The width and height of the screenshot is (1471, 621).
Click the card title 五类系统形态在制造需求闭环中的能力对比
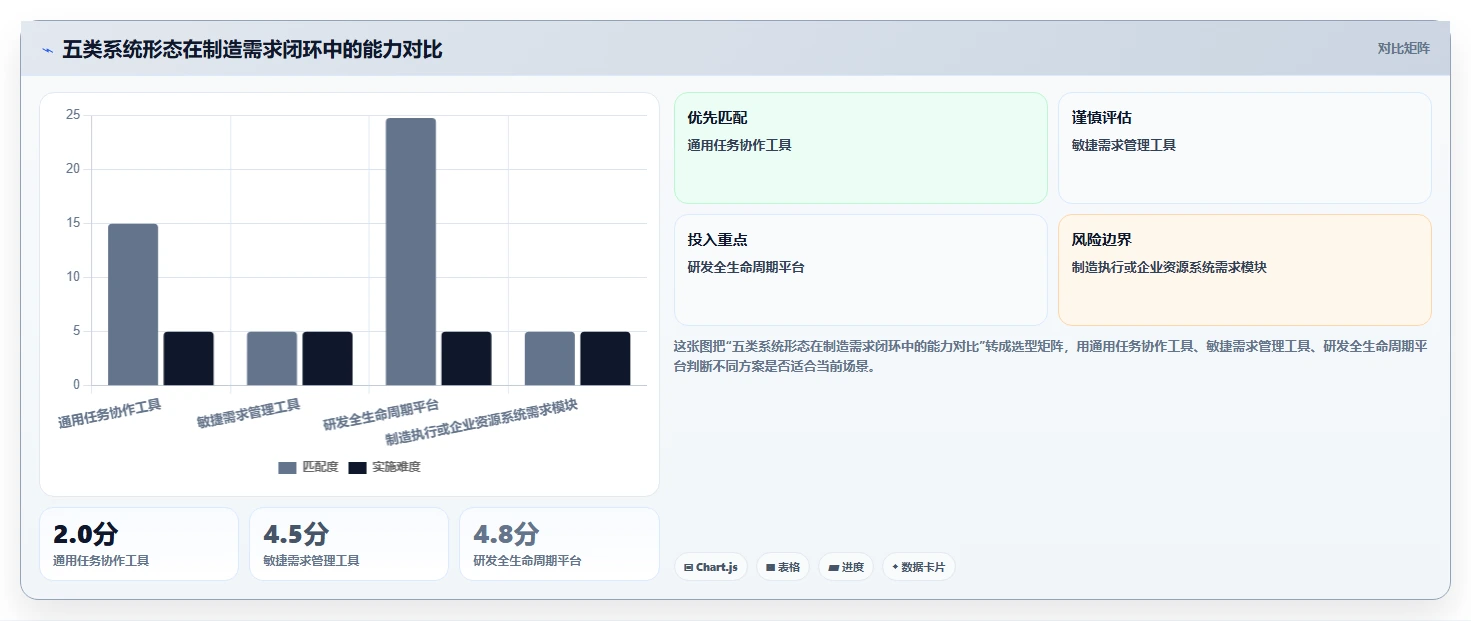(x=252, y=50)
